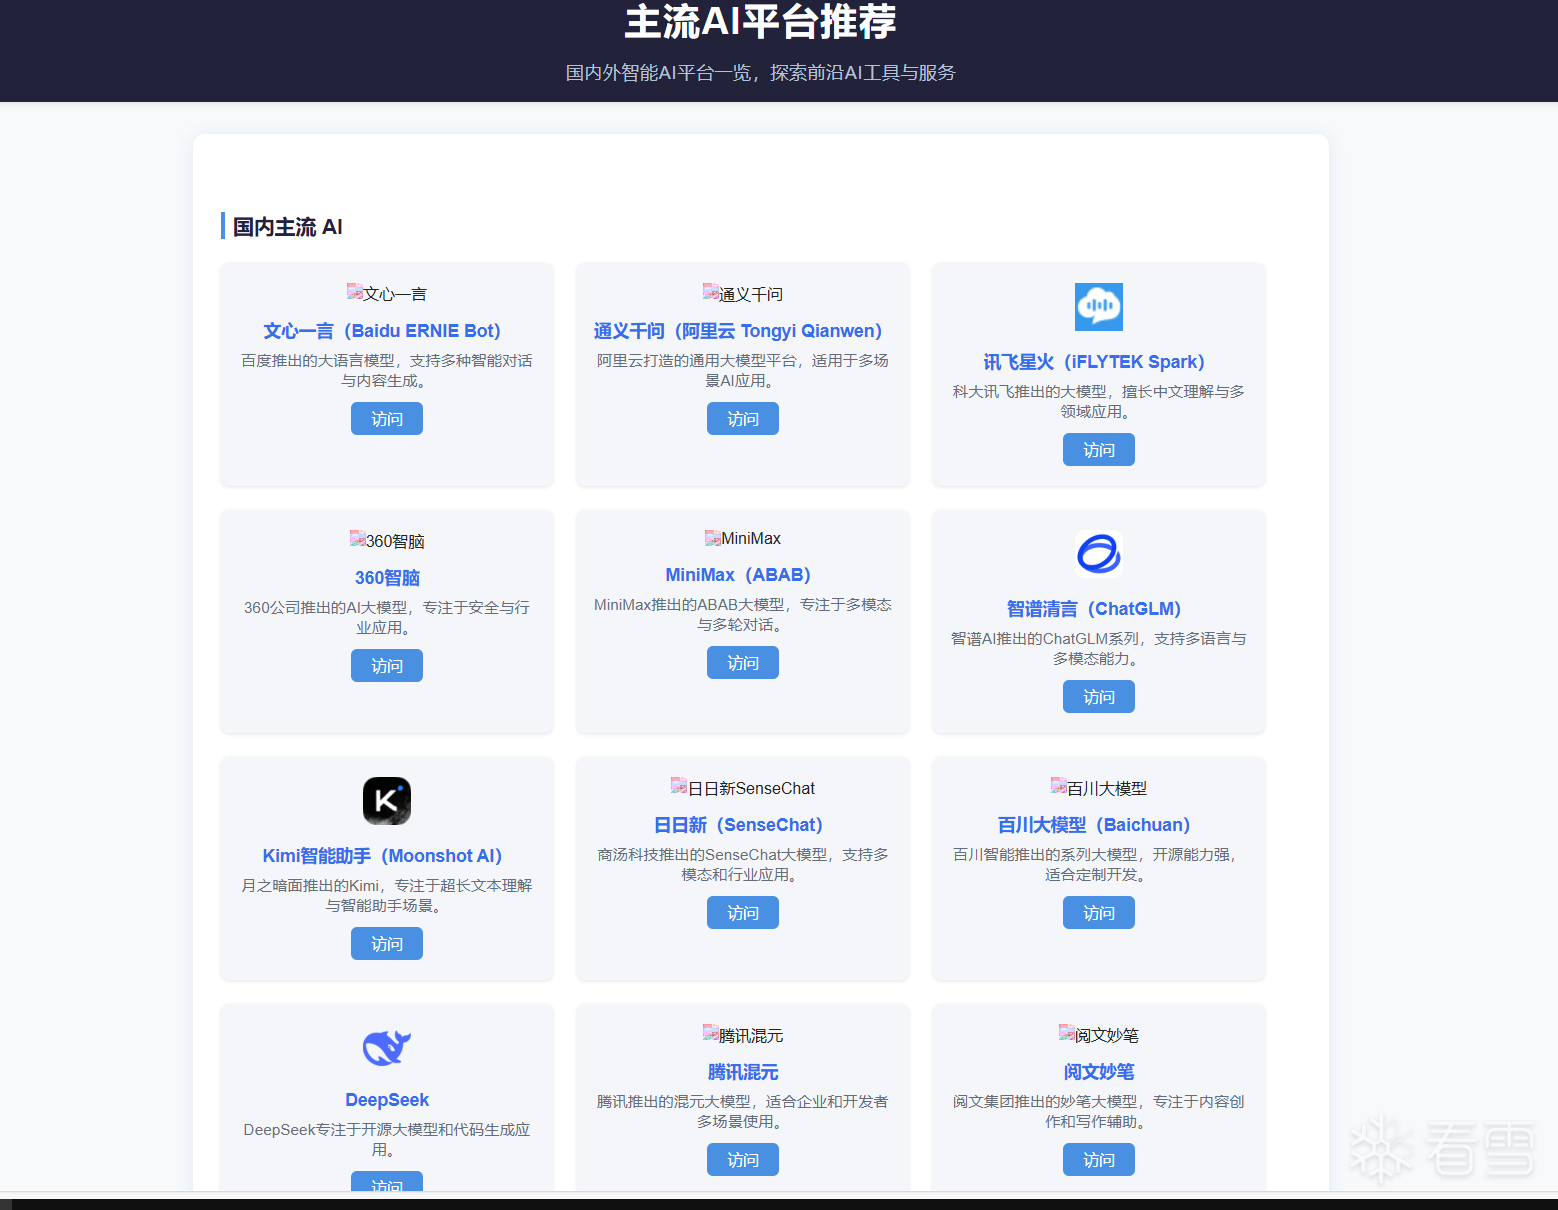Visit 通义千问 via its 访问 button
The width and height of the screenshot is (1558, 1210).
click(743, 419)
